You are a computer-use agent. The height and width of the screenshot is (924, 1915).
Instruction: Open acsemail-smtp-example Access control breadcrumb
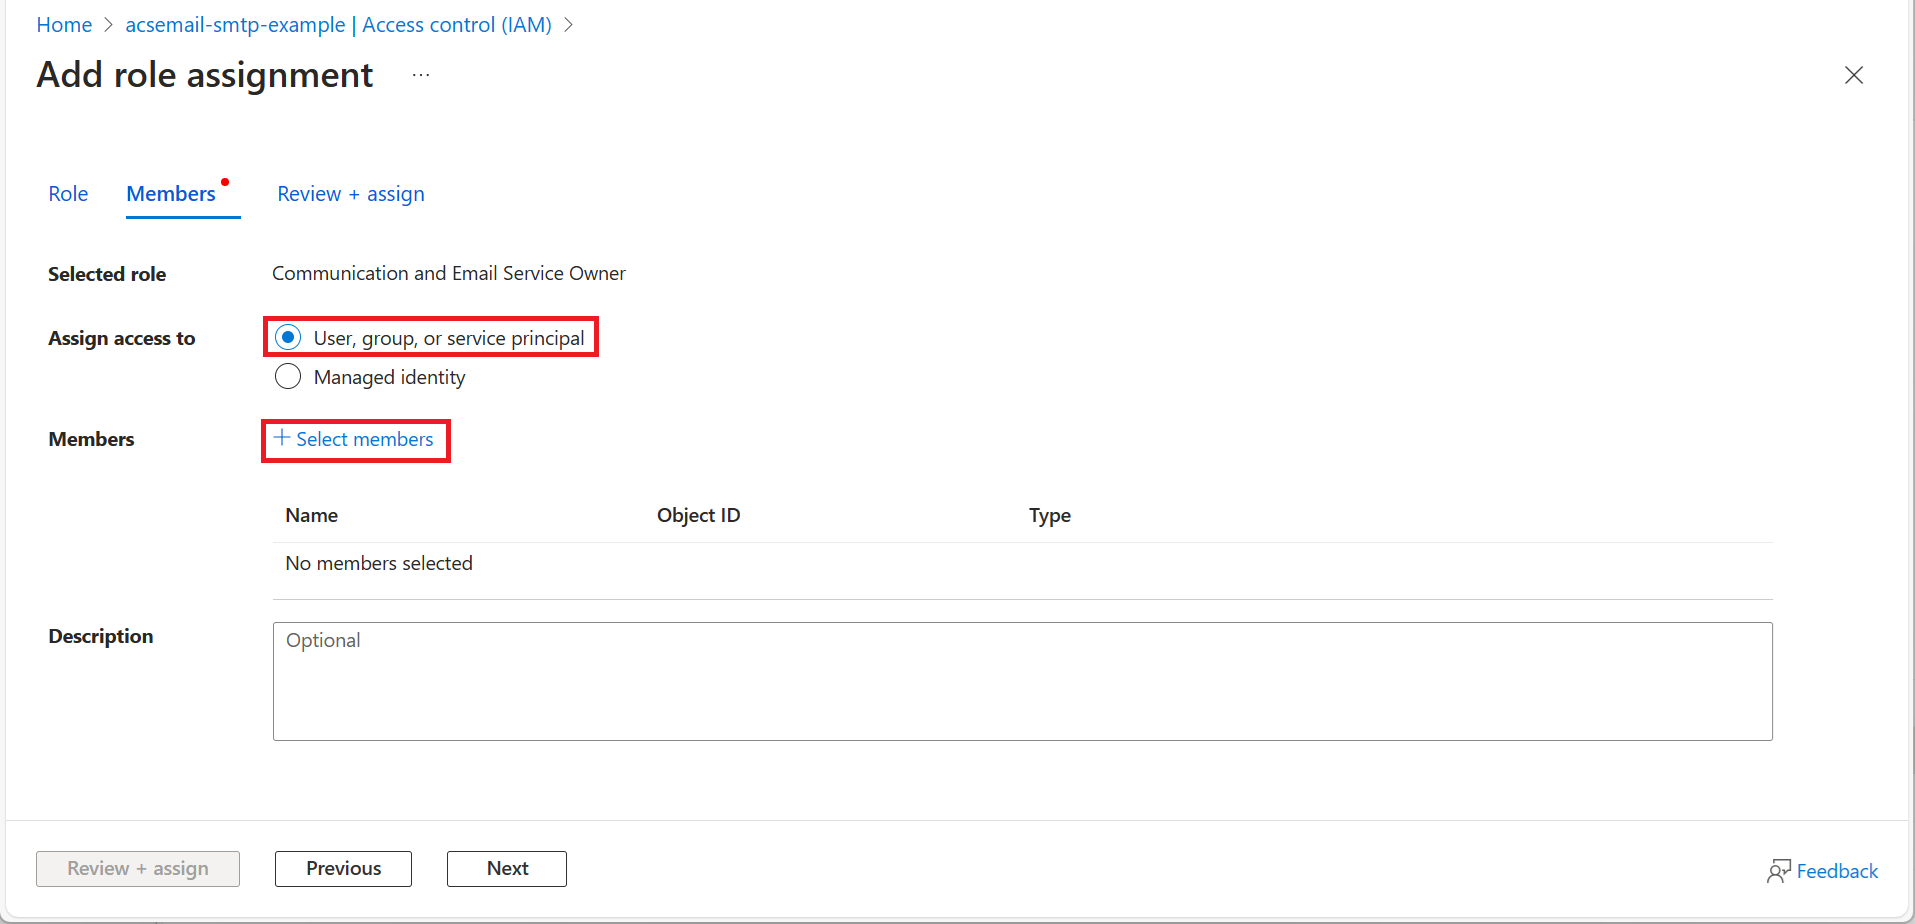click(x=338, y=24)
